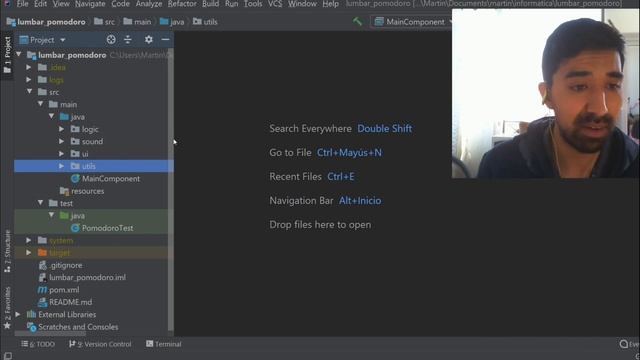Open Project panel settings gear
The width and height of the screenshot is (640, 360).
click(x=149, y=40)
